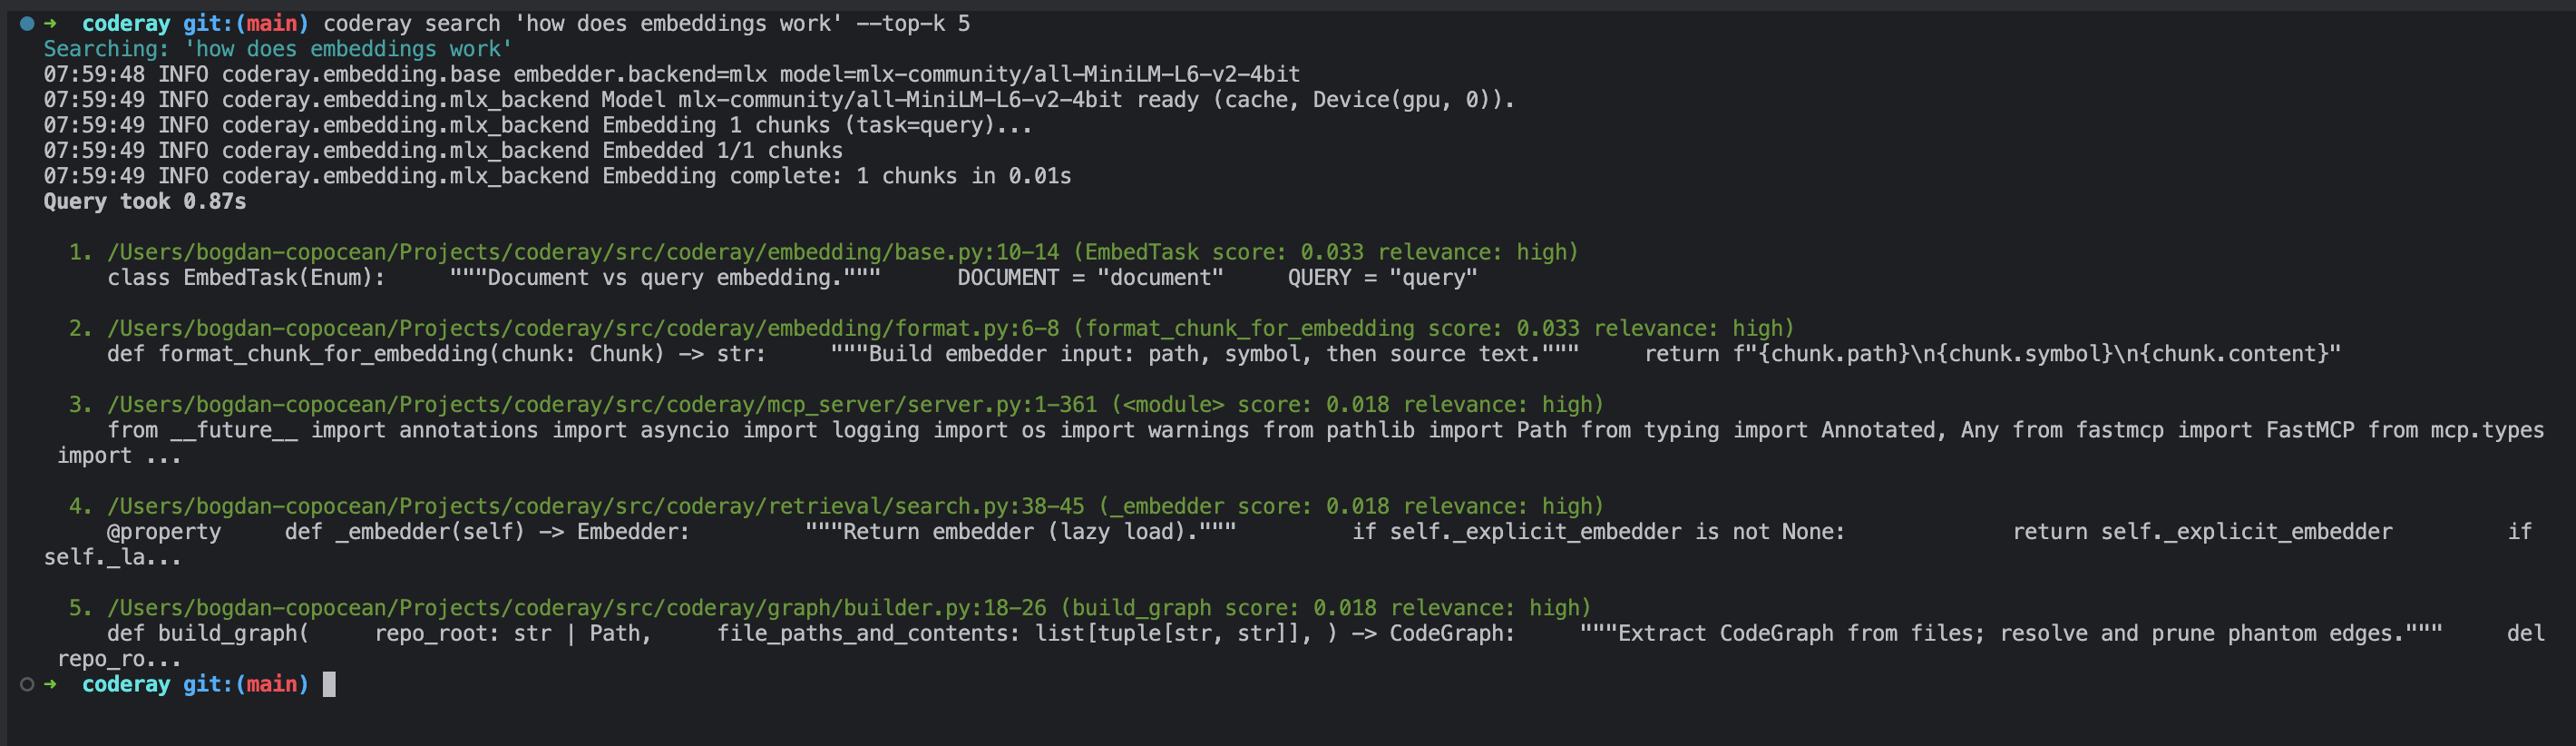Click '(format_chunk_for_embedding score: 0.033' text

[1326, 328]
